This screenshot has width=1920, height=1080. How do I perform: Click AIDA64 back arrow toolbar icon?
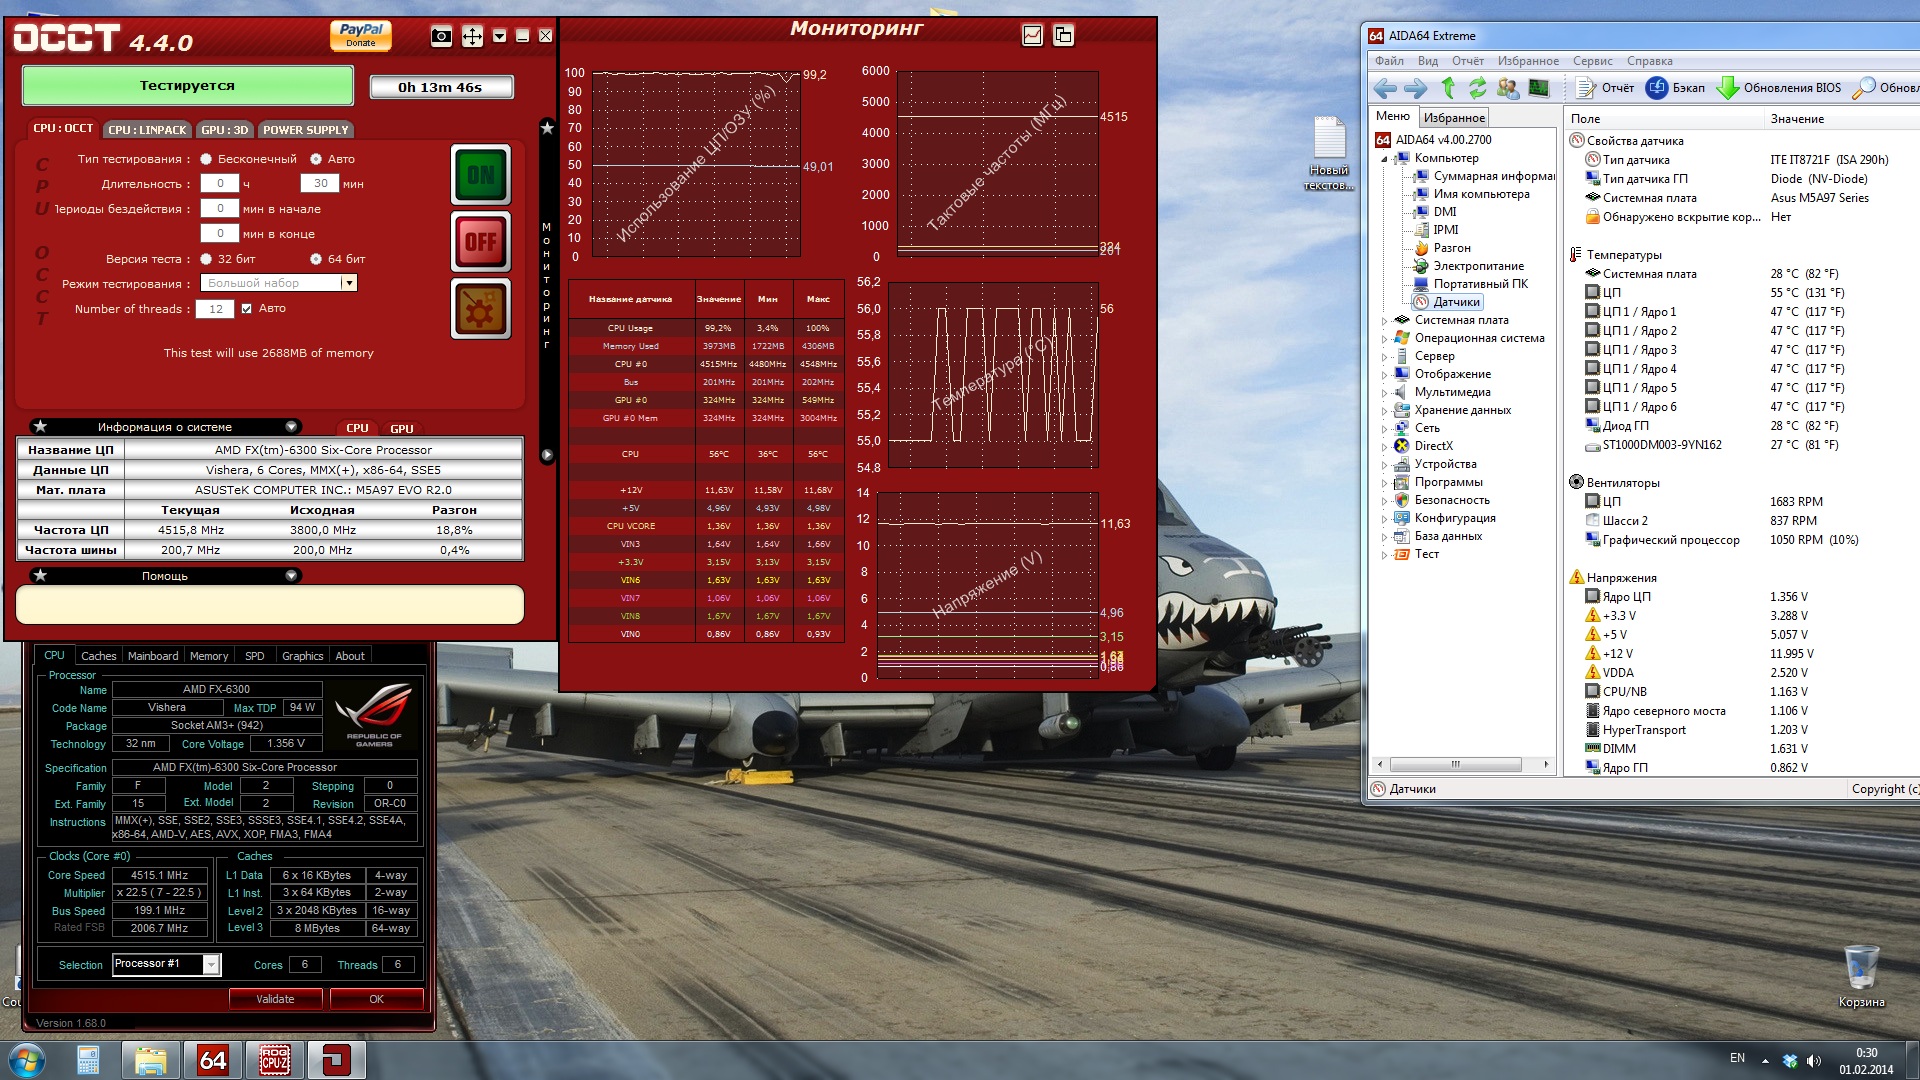point(1385,88)
